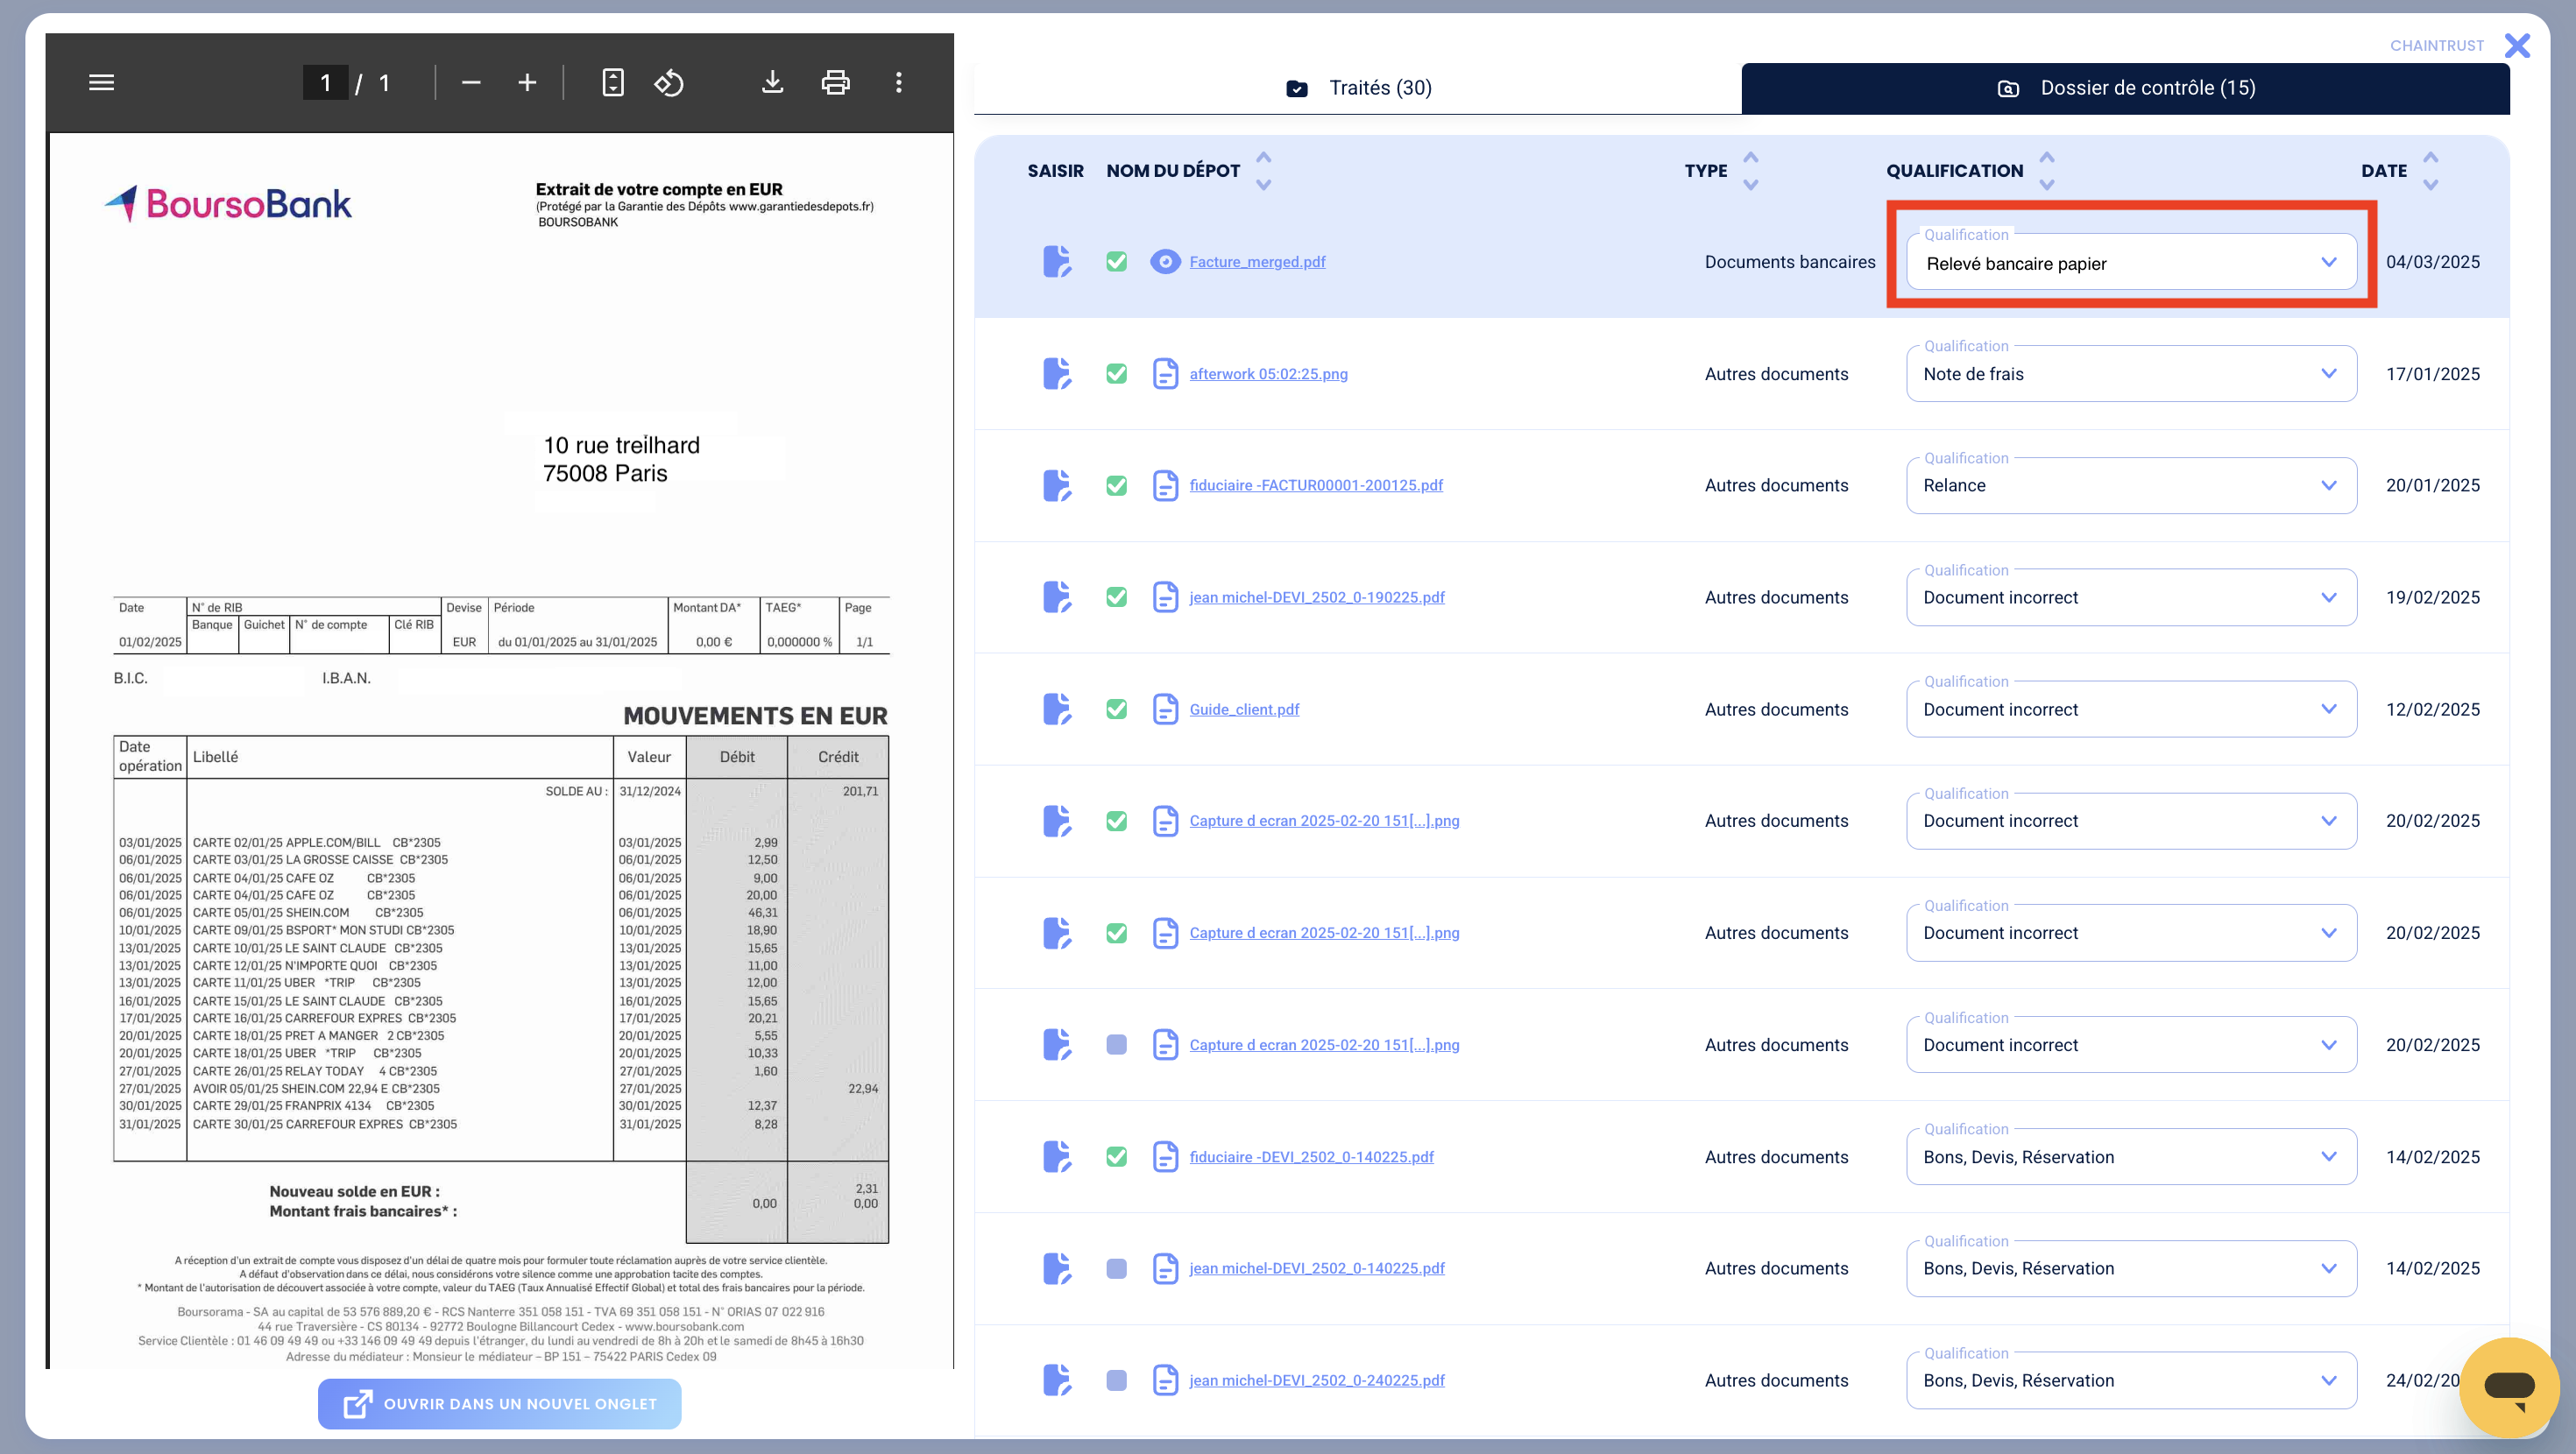Click document icon beside fiduciaire -DEVI_2502_0-140225.pdf

[1165, 1157]
